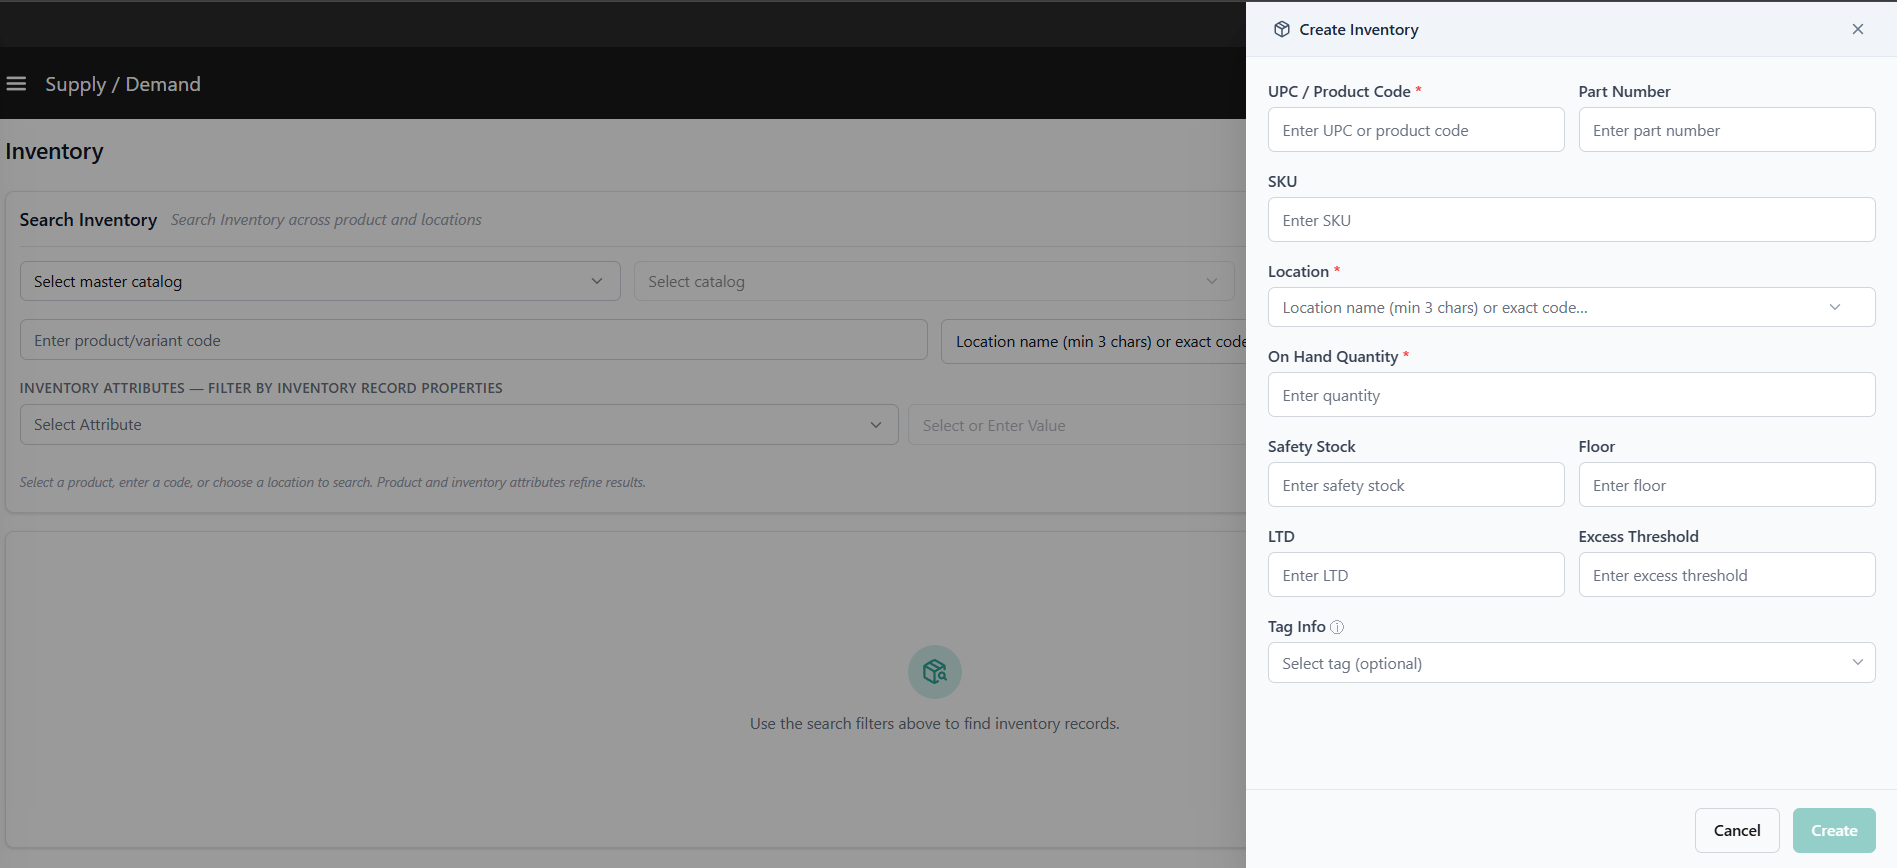The width and height of the screenshot is (1897, 868).
Task: Click the Supply / Demand header title
Action: 123,84
